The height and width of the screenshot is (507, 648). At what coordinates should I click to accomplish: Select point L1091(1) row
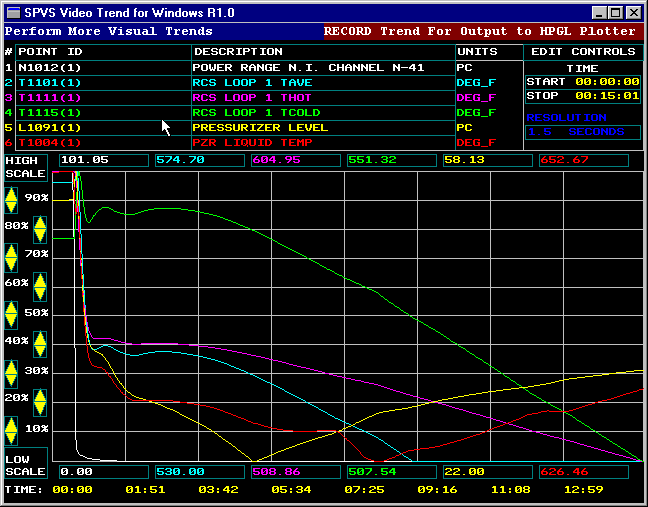coord(103,128)
